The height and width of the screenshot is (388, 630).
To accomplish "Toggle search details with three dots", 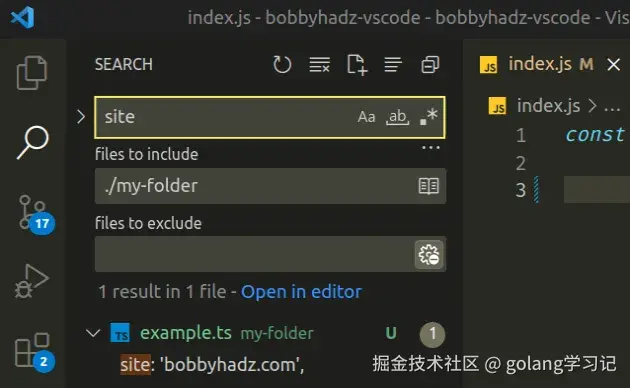I will click(x=431, y=148).
